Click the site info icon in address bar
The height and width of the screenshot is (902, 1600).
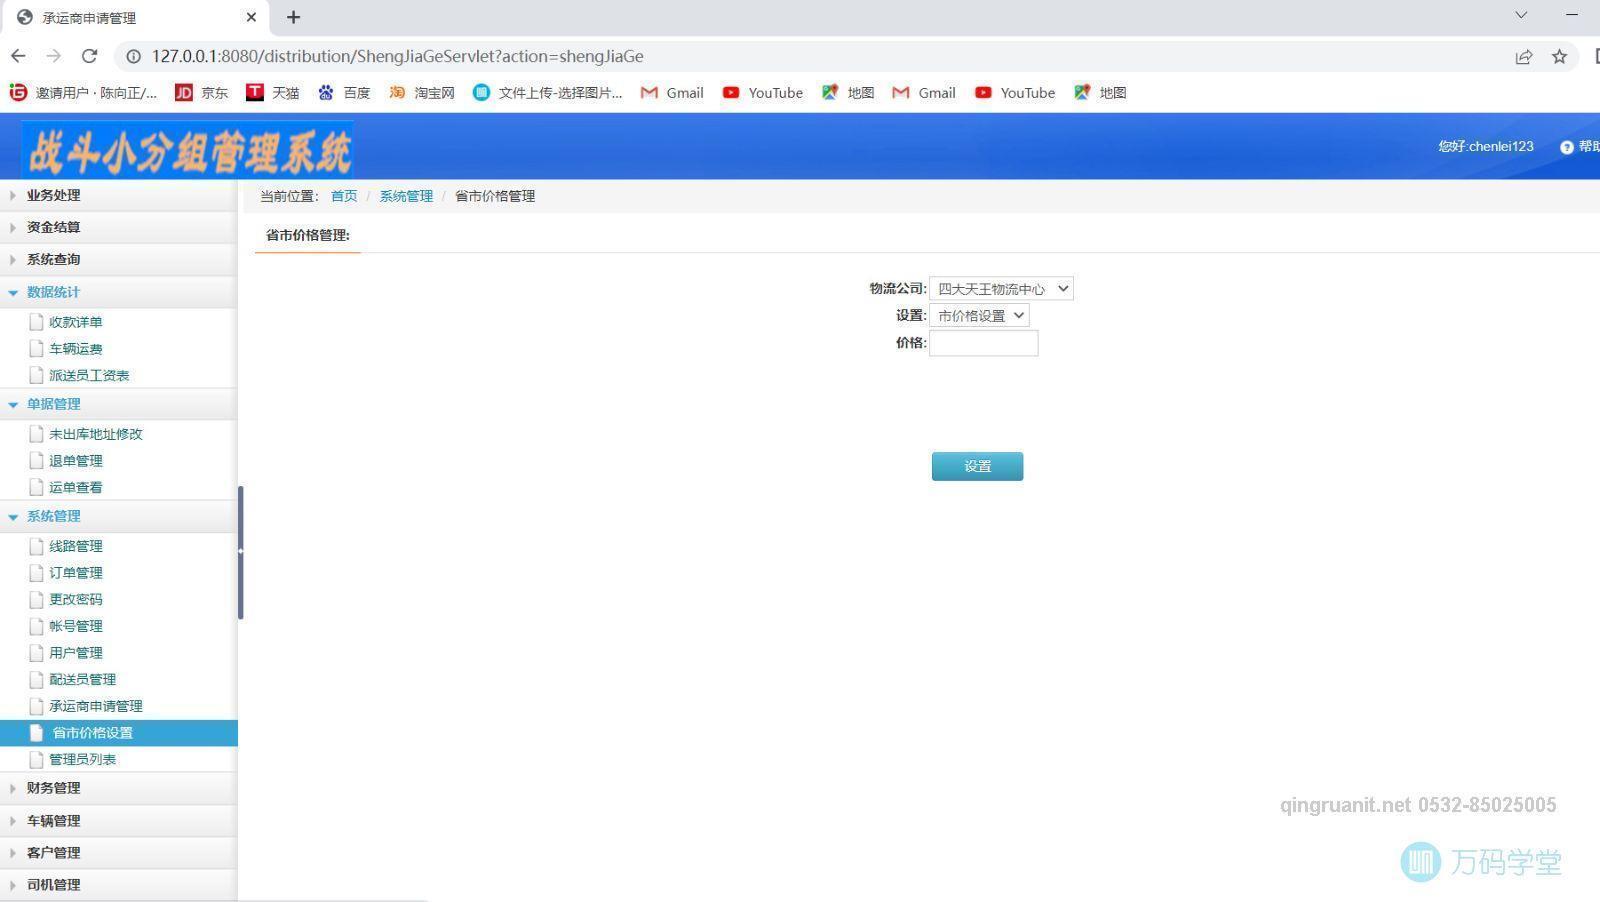[x=133, y=57]
